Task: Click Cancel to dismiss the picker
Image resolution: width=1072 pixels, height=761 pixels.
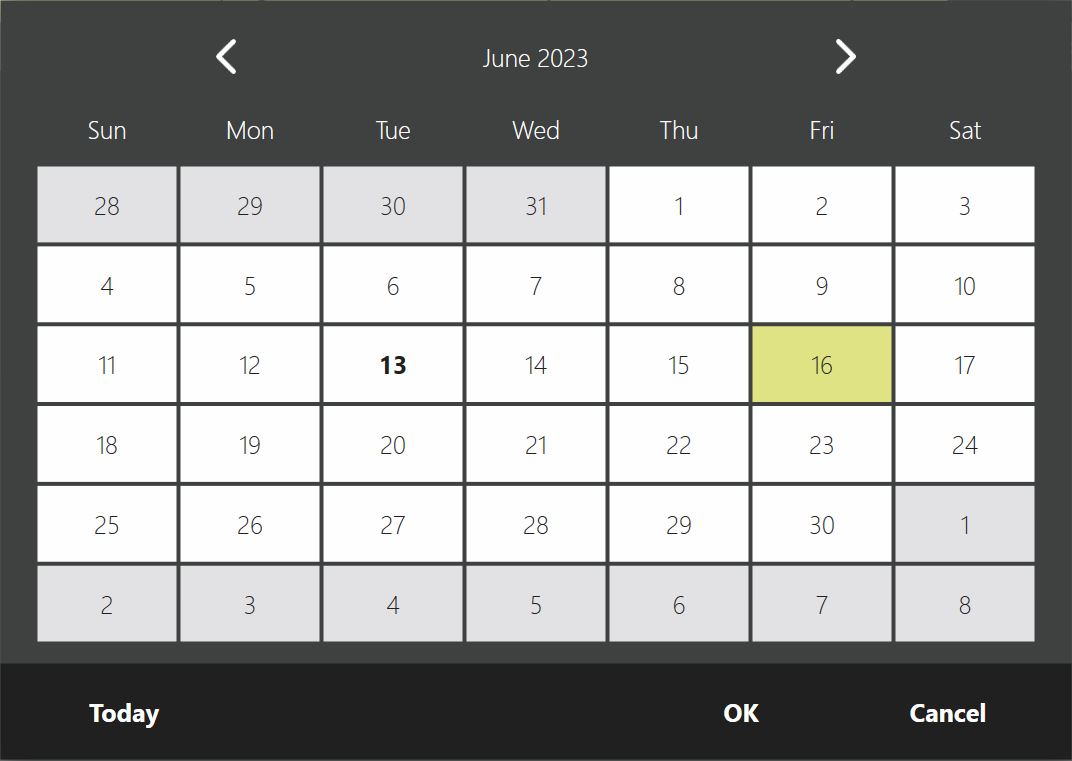Action: click(x=947, y=713)
